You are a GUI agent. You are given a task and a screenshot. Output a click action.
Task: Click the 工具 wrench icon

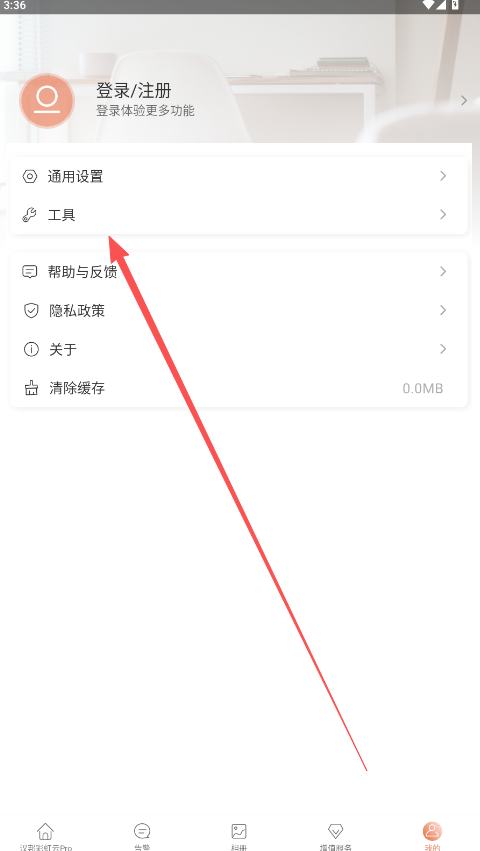click(x=30, y=215)
